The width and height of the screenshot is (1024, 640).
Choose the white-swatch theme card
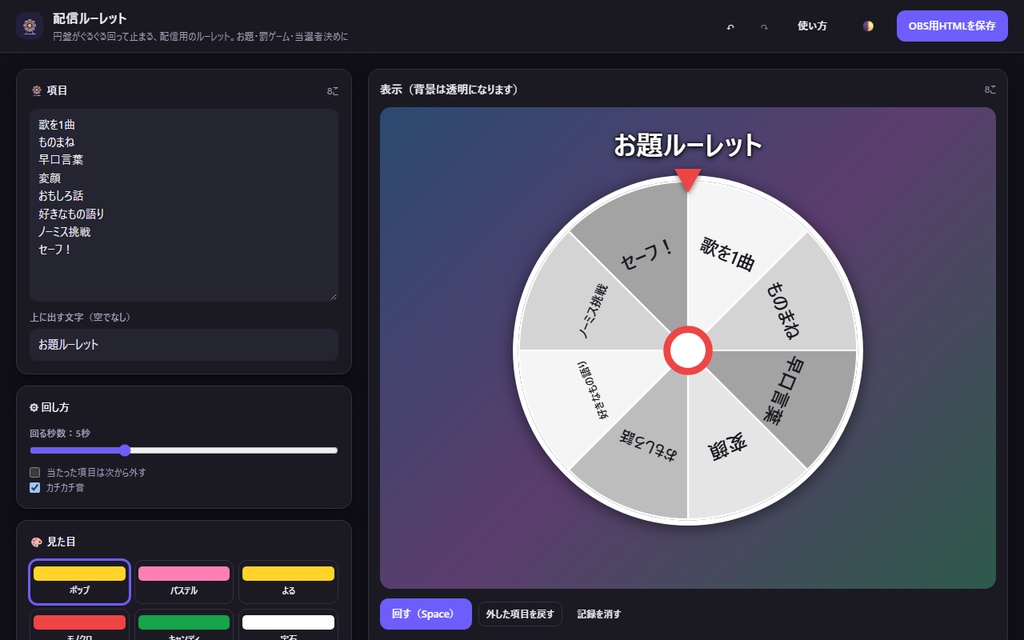[x=288, y=625]
